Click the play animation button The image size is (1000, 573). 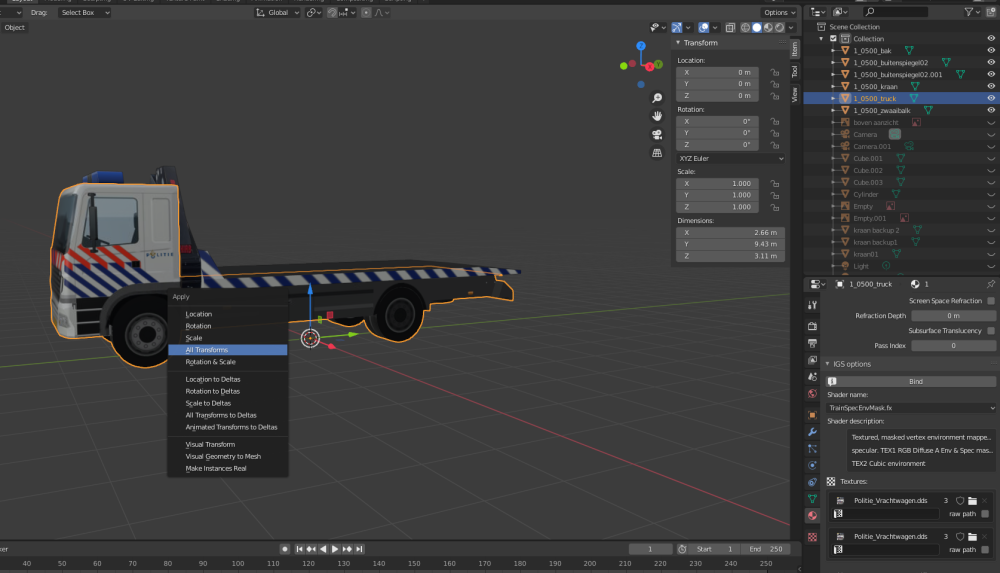(x=336, y=549)
